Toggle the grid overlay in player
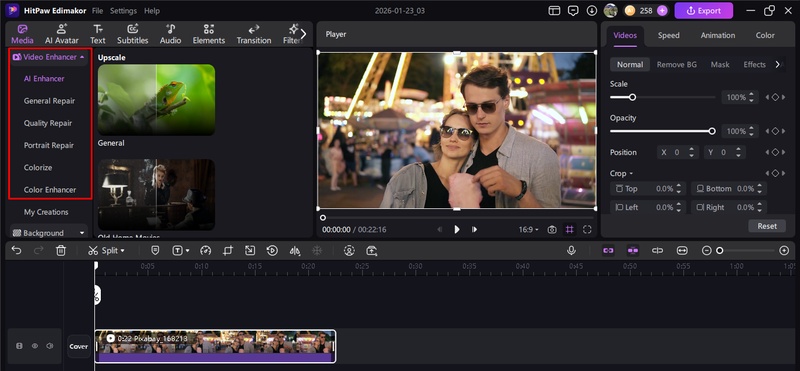Screen dimensions: 800x371 click(569, 230)
